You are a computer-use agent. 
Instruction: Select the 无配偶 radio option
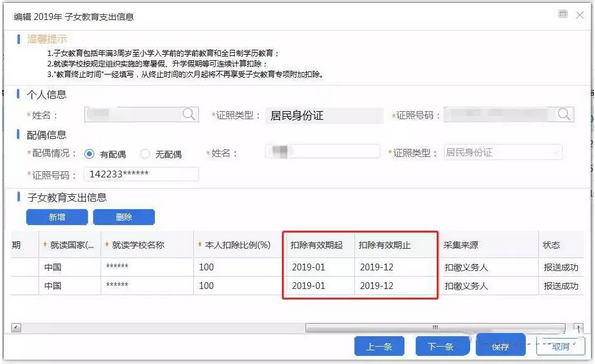(x=145, y=154)
